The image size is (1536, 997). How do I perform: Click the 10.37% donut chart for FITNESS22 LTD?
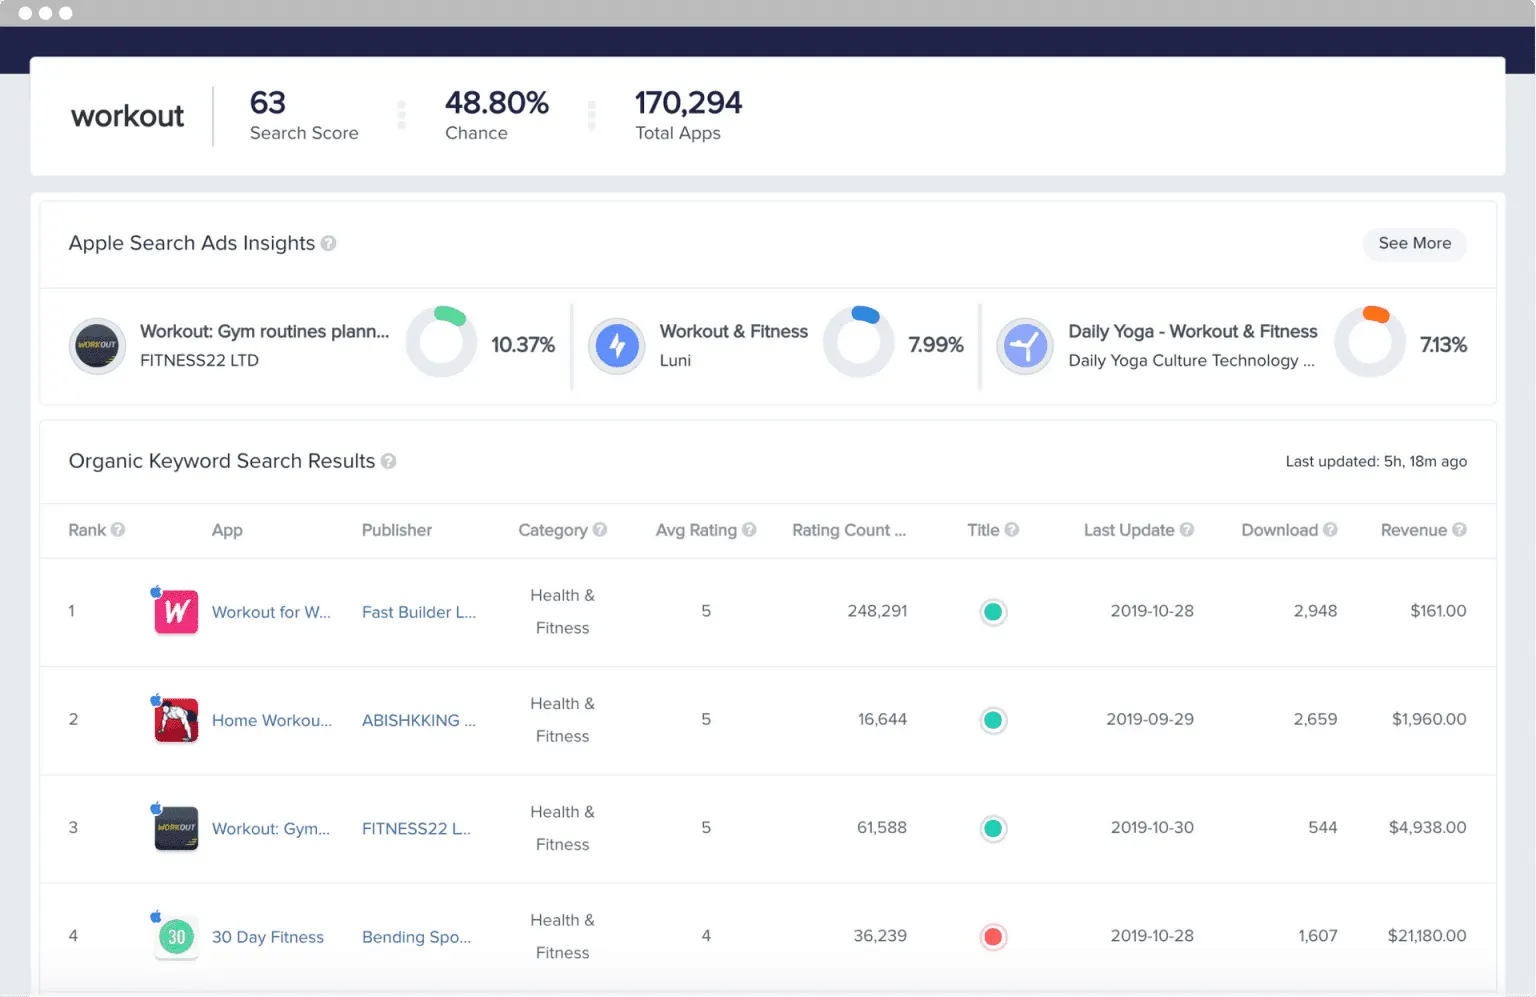[441, 342]
